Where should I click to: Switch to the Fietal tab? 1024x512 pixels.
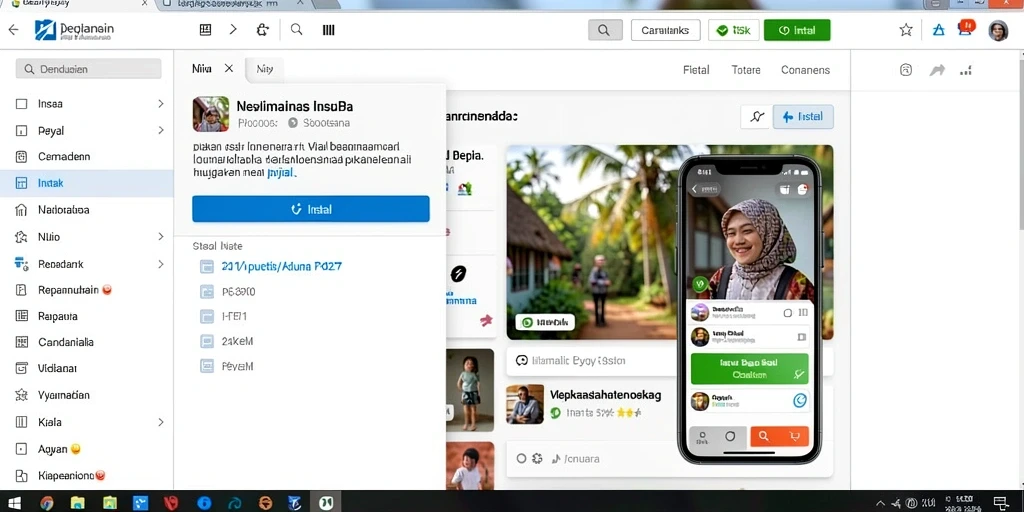pos(696,70)
